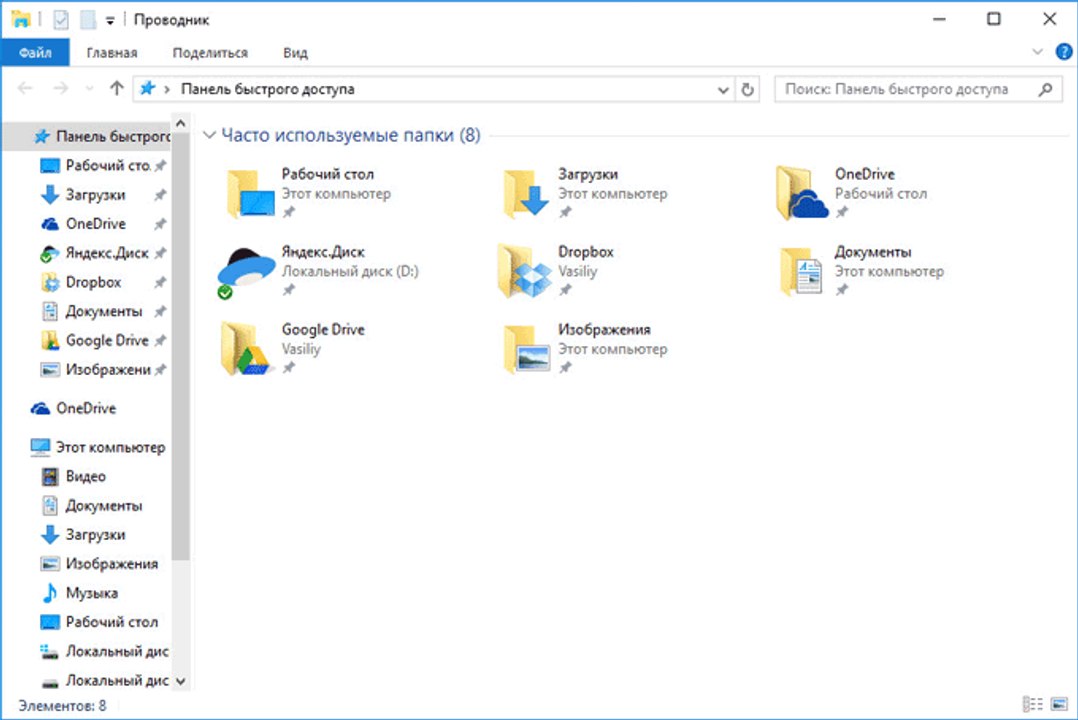The width and height of the screenshot is (1078, 720).
Task: Switch to the Вид tab
Action: (x=295, y=52)
